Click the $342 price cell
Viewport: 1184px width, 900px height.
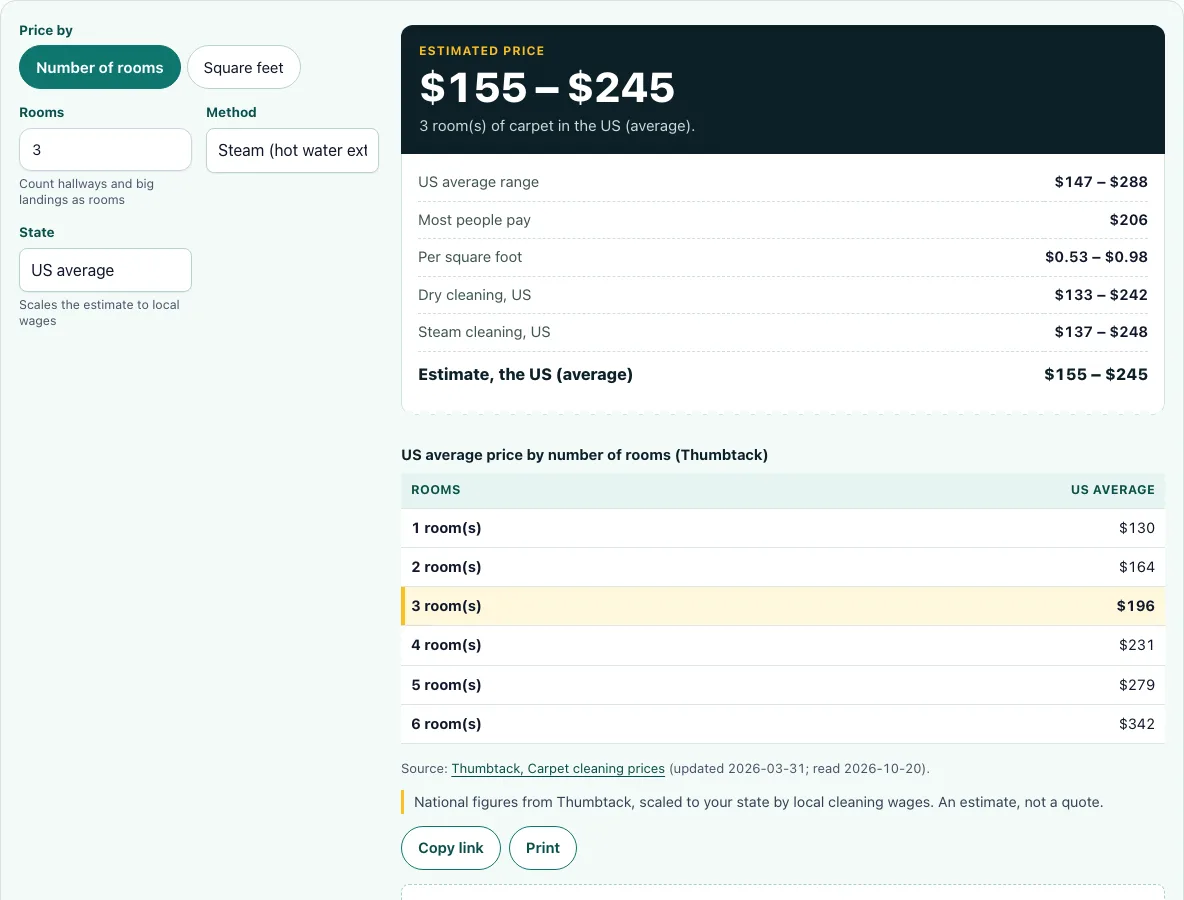[1136, 724]
